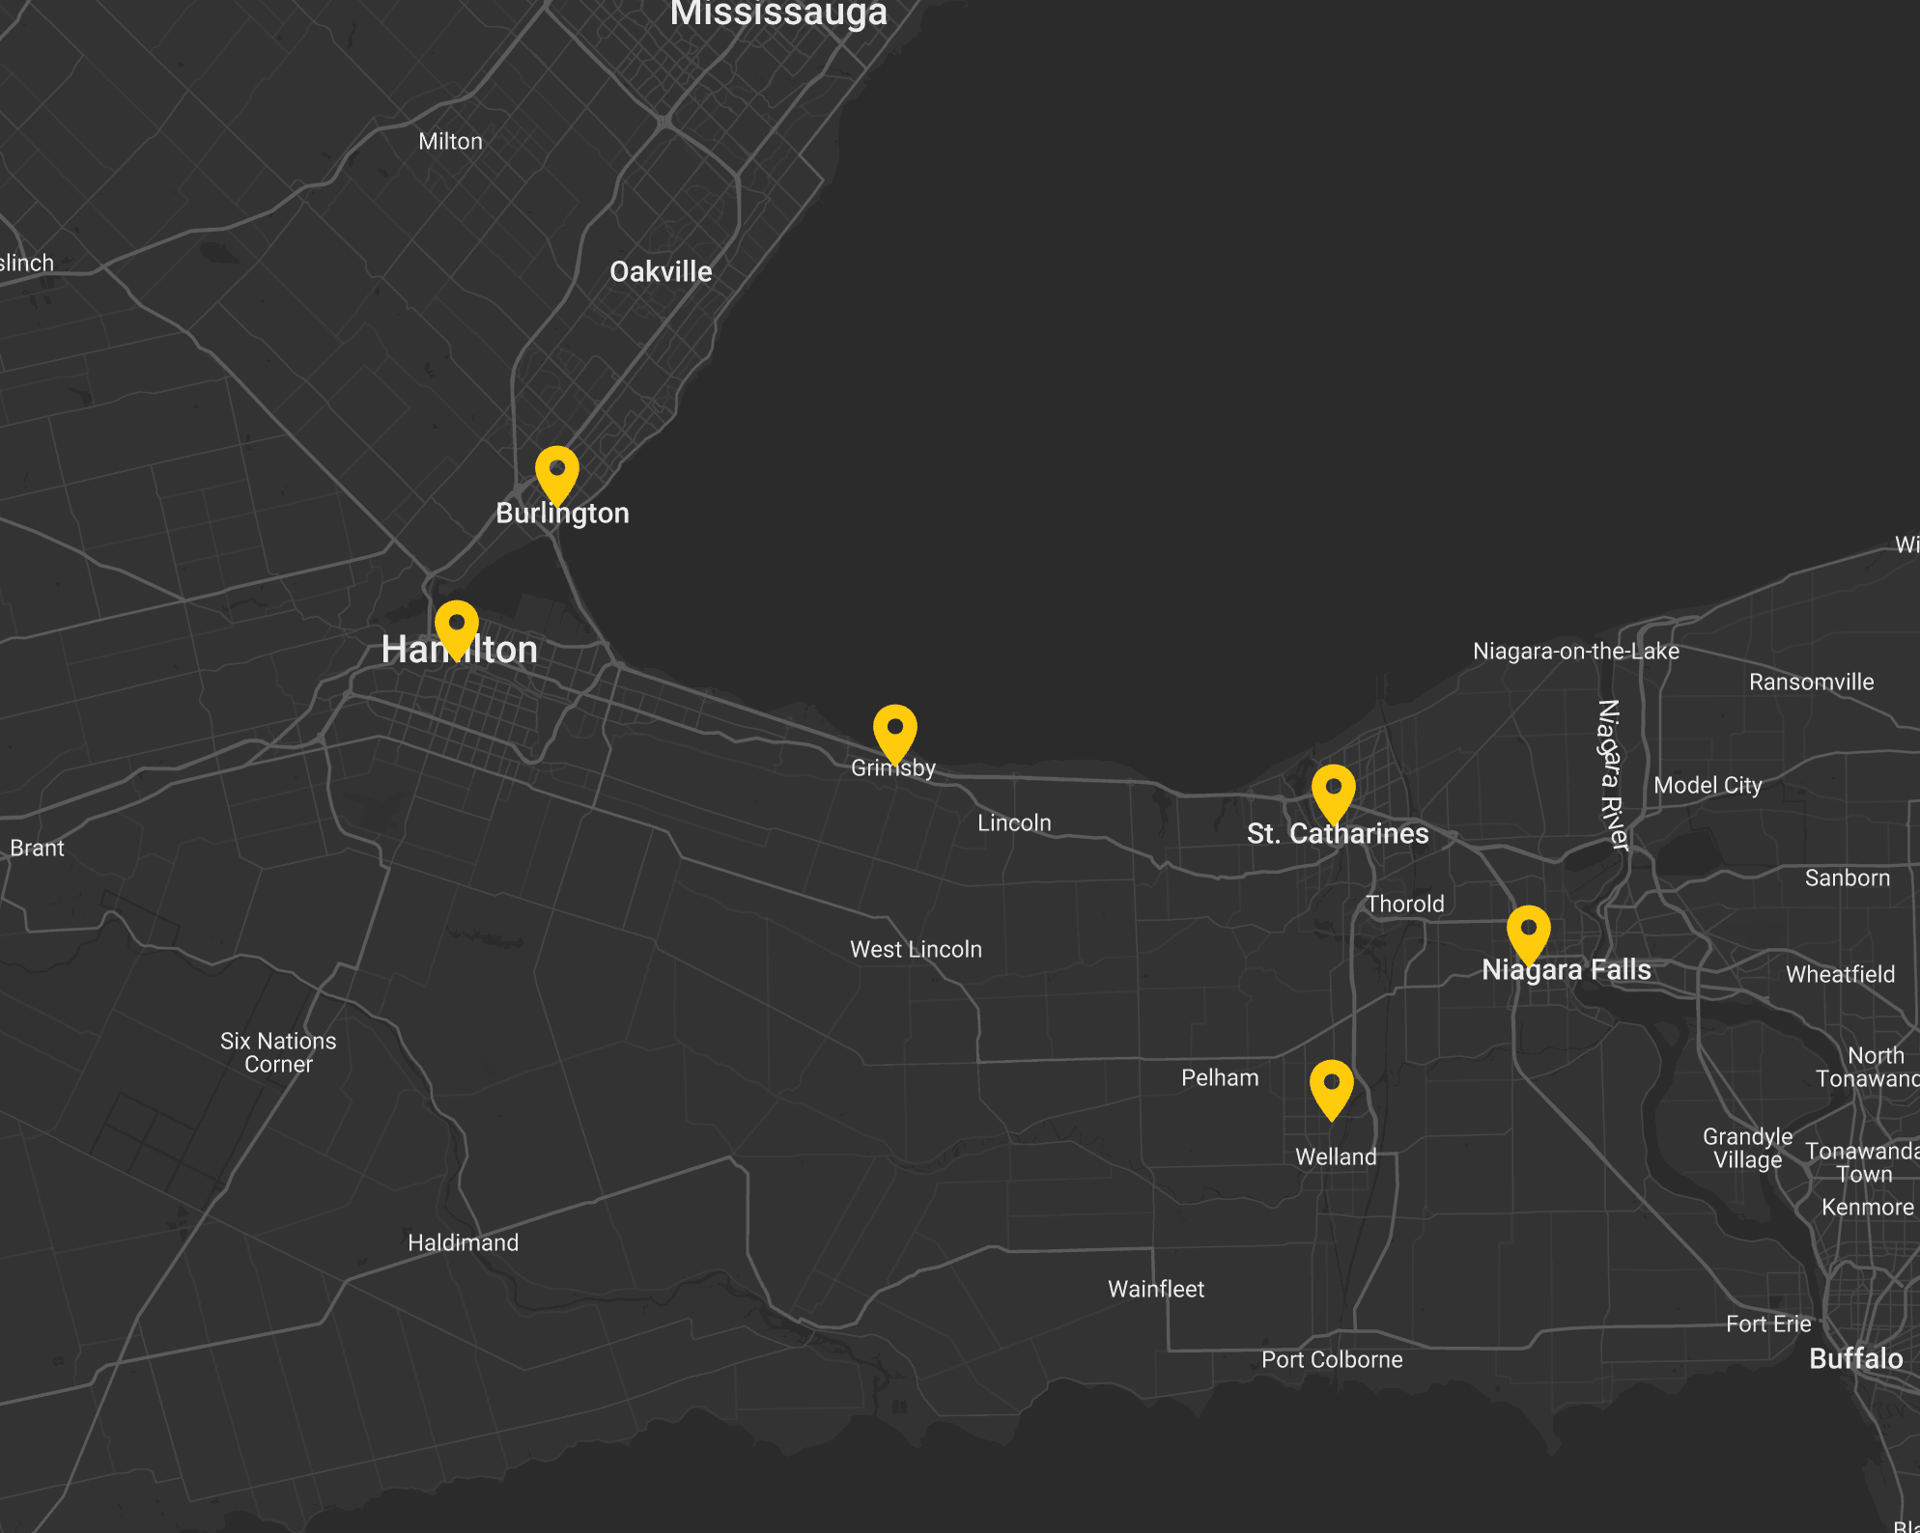Click the Niagara-on-the-Lake label
1920x1533 pixels.
pyautogui.click(x=1576, y=651)
